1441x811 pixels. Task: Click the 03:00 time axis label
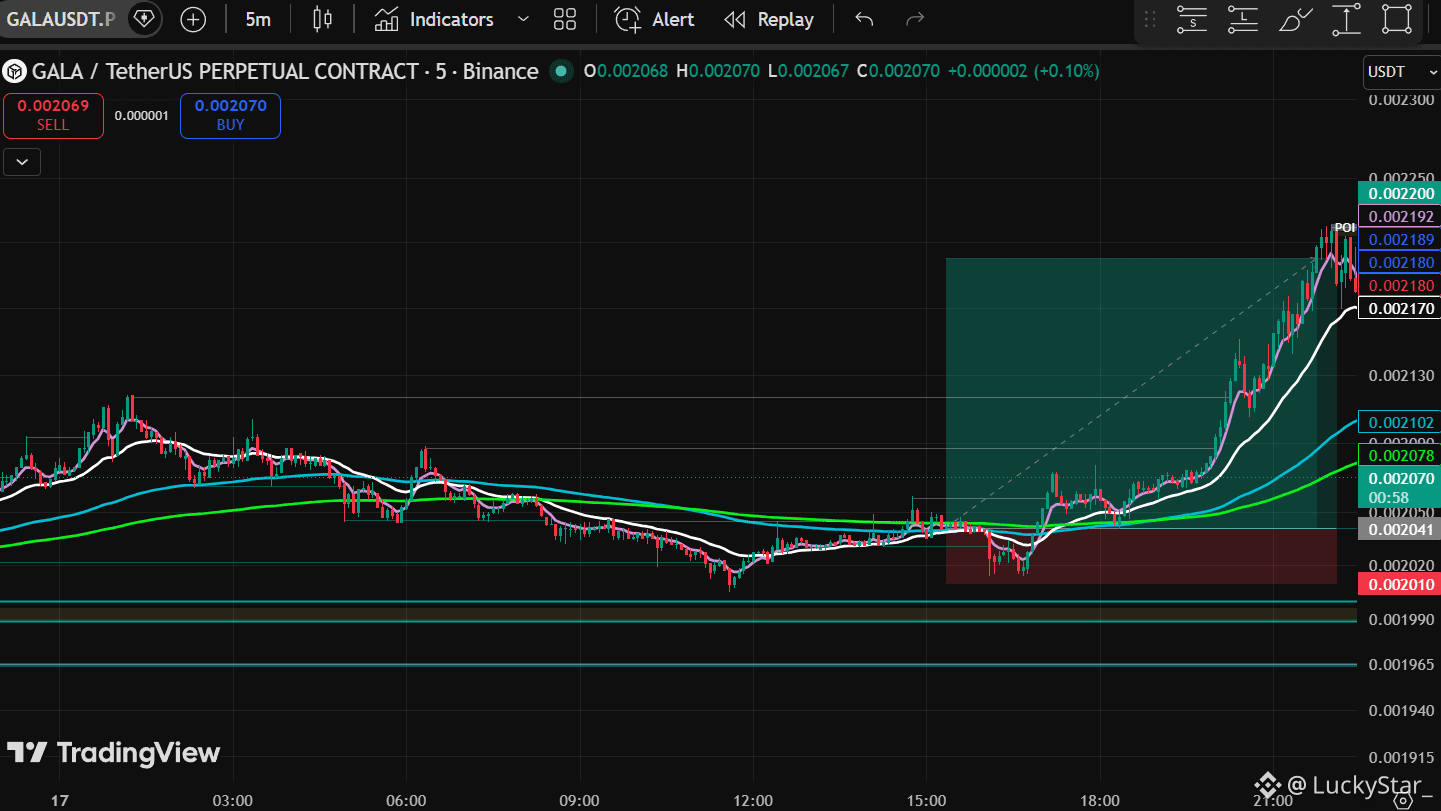point(233,800)
